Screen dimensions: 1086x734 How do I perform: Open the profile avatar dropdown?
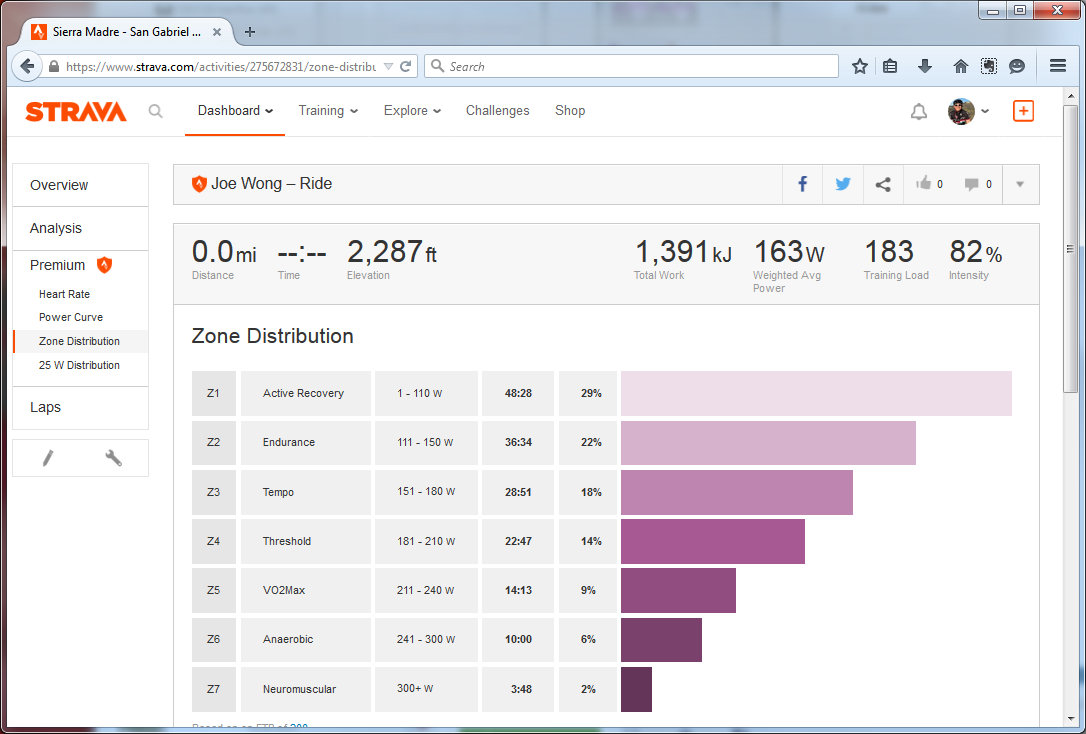click(968, 111)
